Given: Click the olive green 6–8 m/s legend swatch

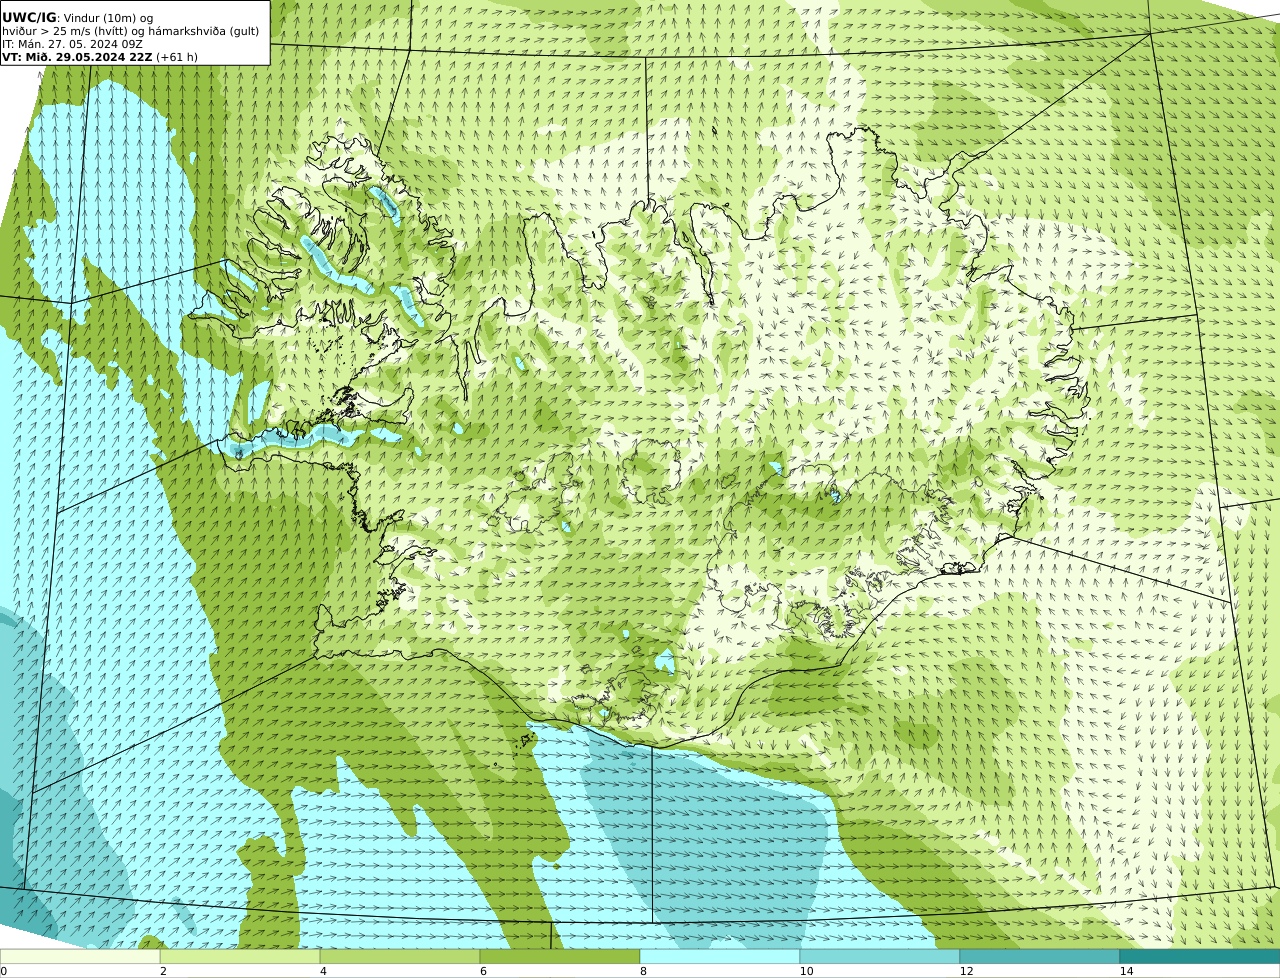Looking at the screenshot, I should (x=560, y=956).
